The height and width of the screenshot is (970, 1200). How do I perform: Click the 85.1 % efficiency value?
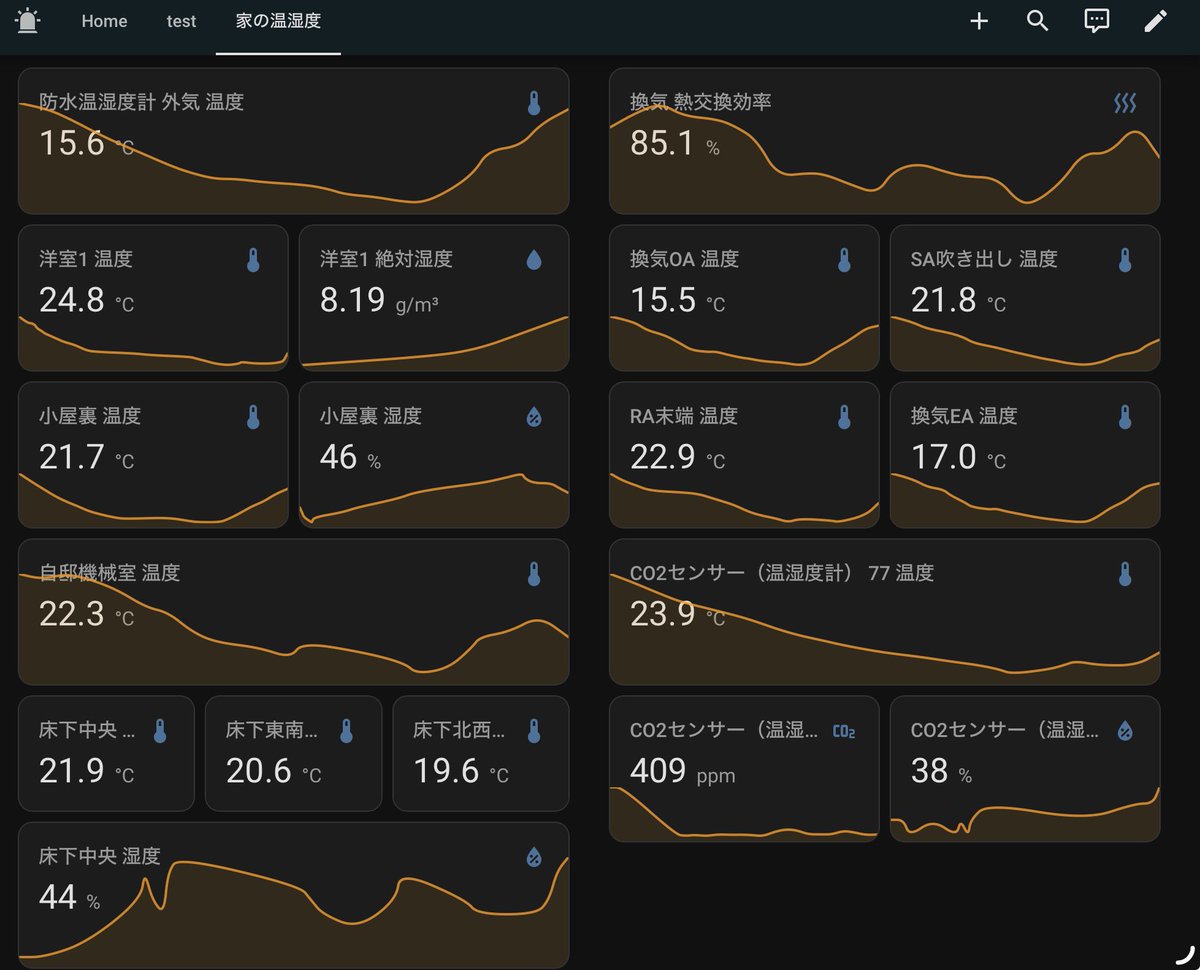(x=674, y=144)
